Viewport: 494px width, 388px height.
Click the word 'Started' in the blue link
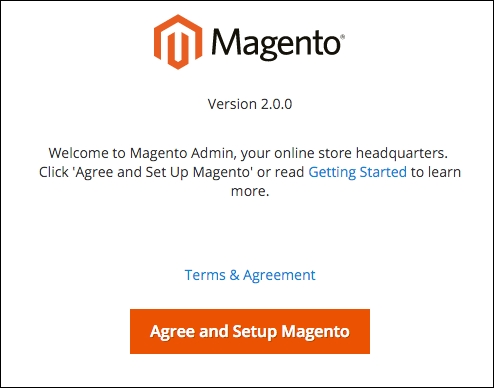(x=383, y=172)
